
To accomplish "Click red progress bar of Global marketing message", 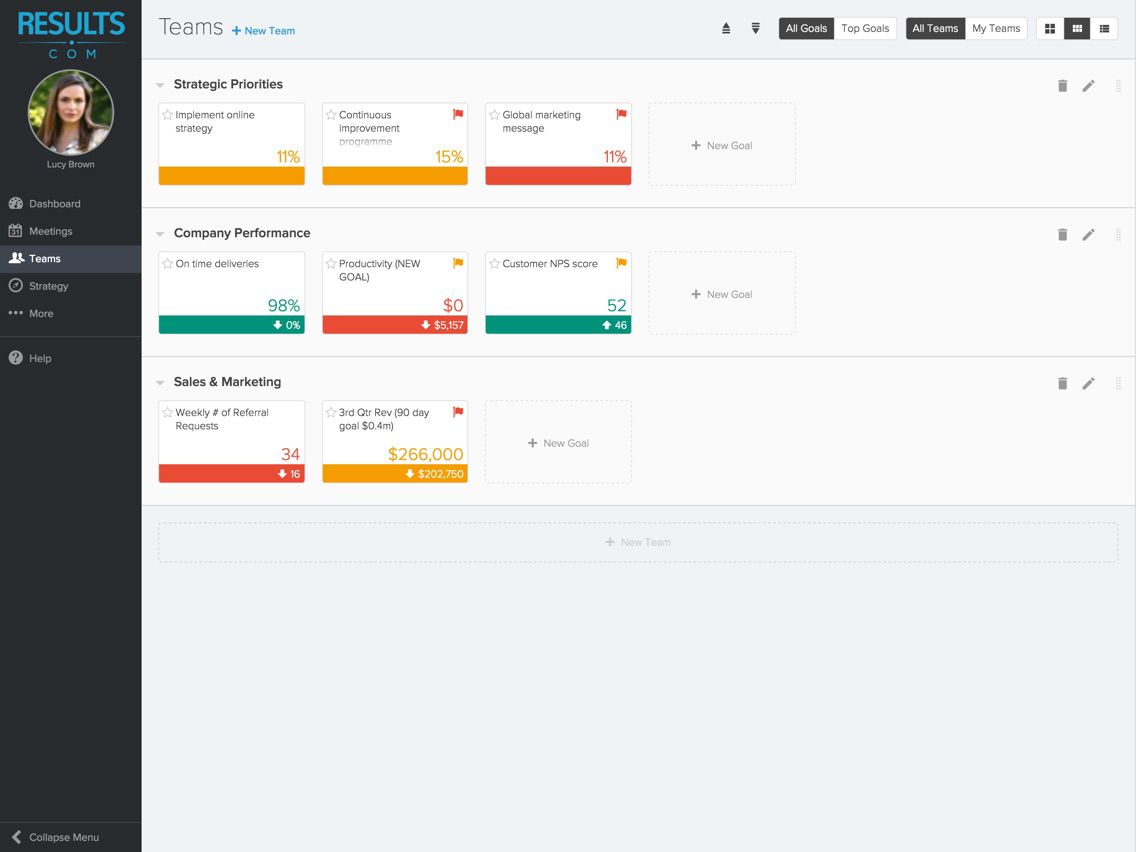I will (x=559, y=175).
